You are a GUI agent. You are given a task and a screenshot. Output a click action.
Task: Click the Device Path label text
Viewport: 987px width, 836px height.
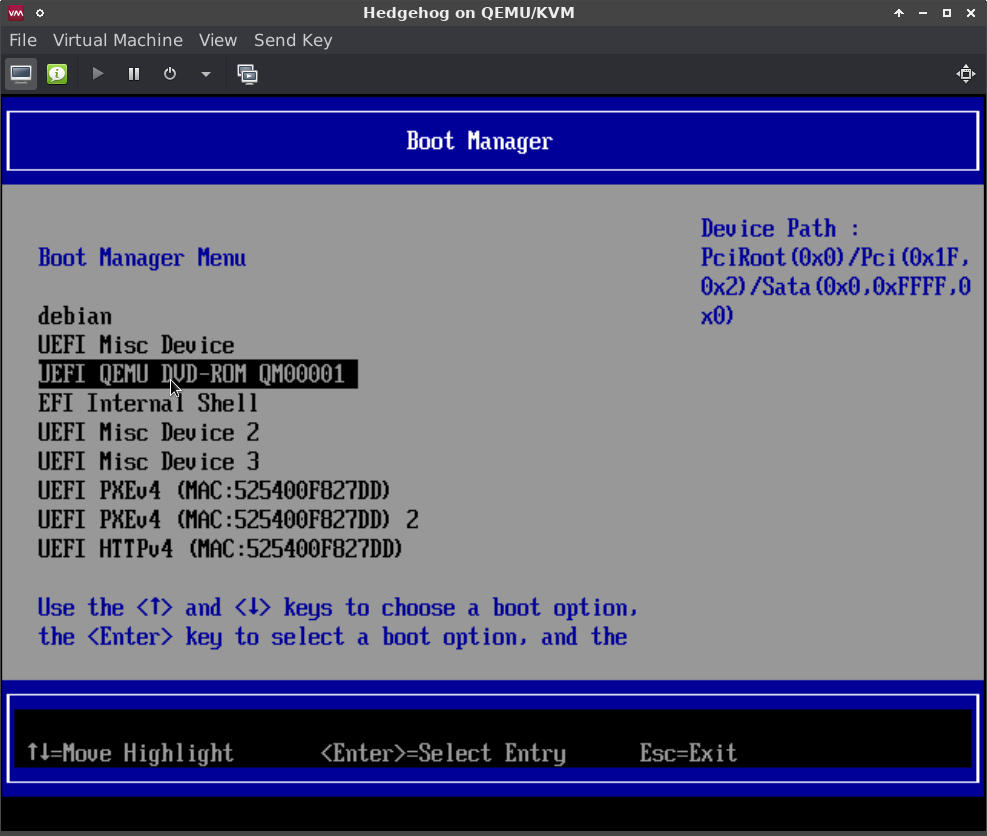pos(780,229)
